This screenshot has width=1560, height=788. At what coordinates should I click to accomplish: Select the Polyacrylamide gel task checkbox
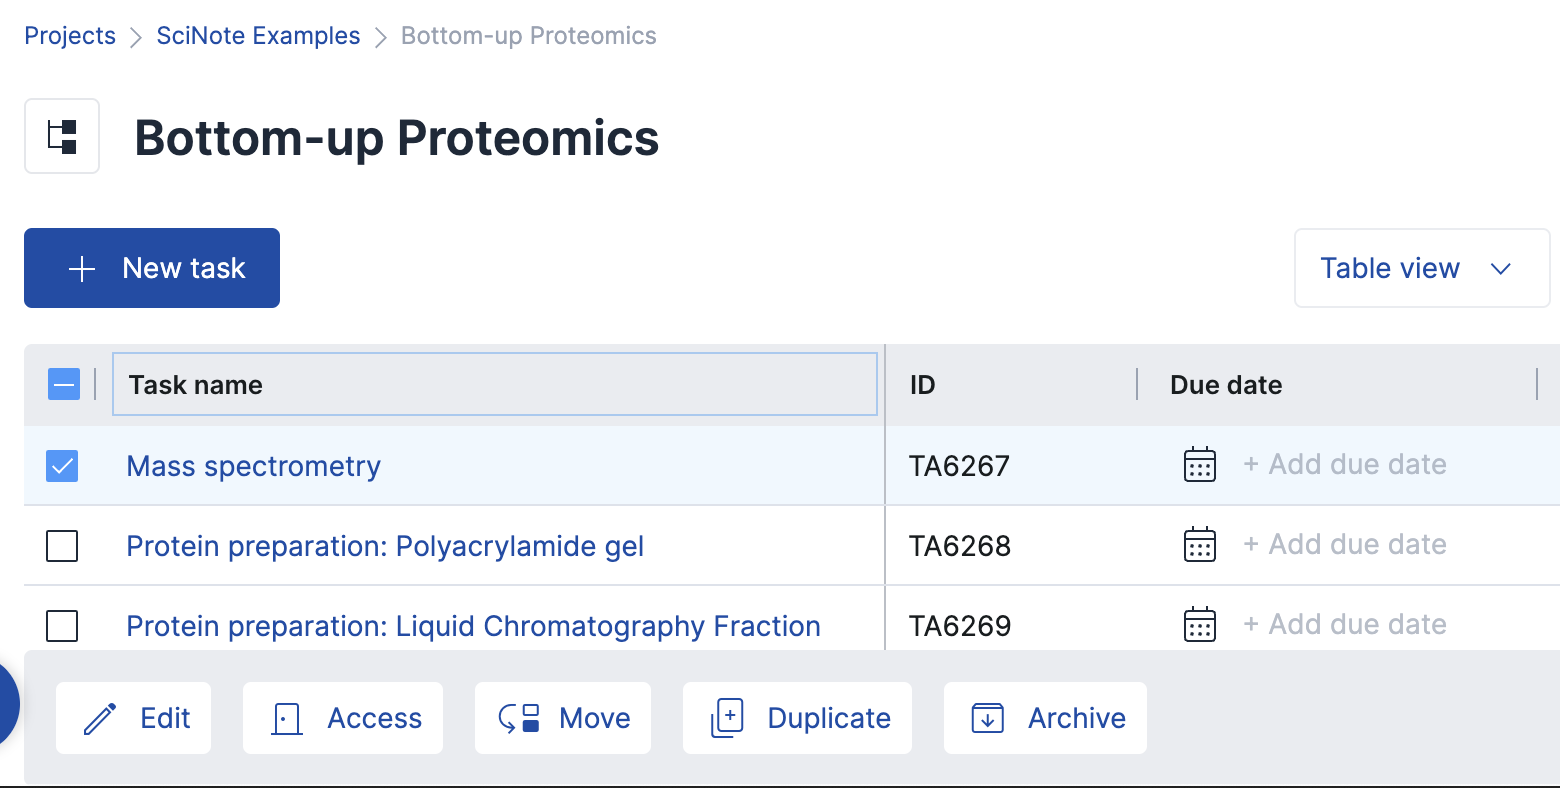click(x=62, y=546)
